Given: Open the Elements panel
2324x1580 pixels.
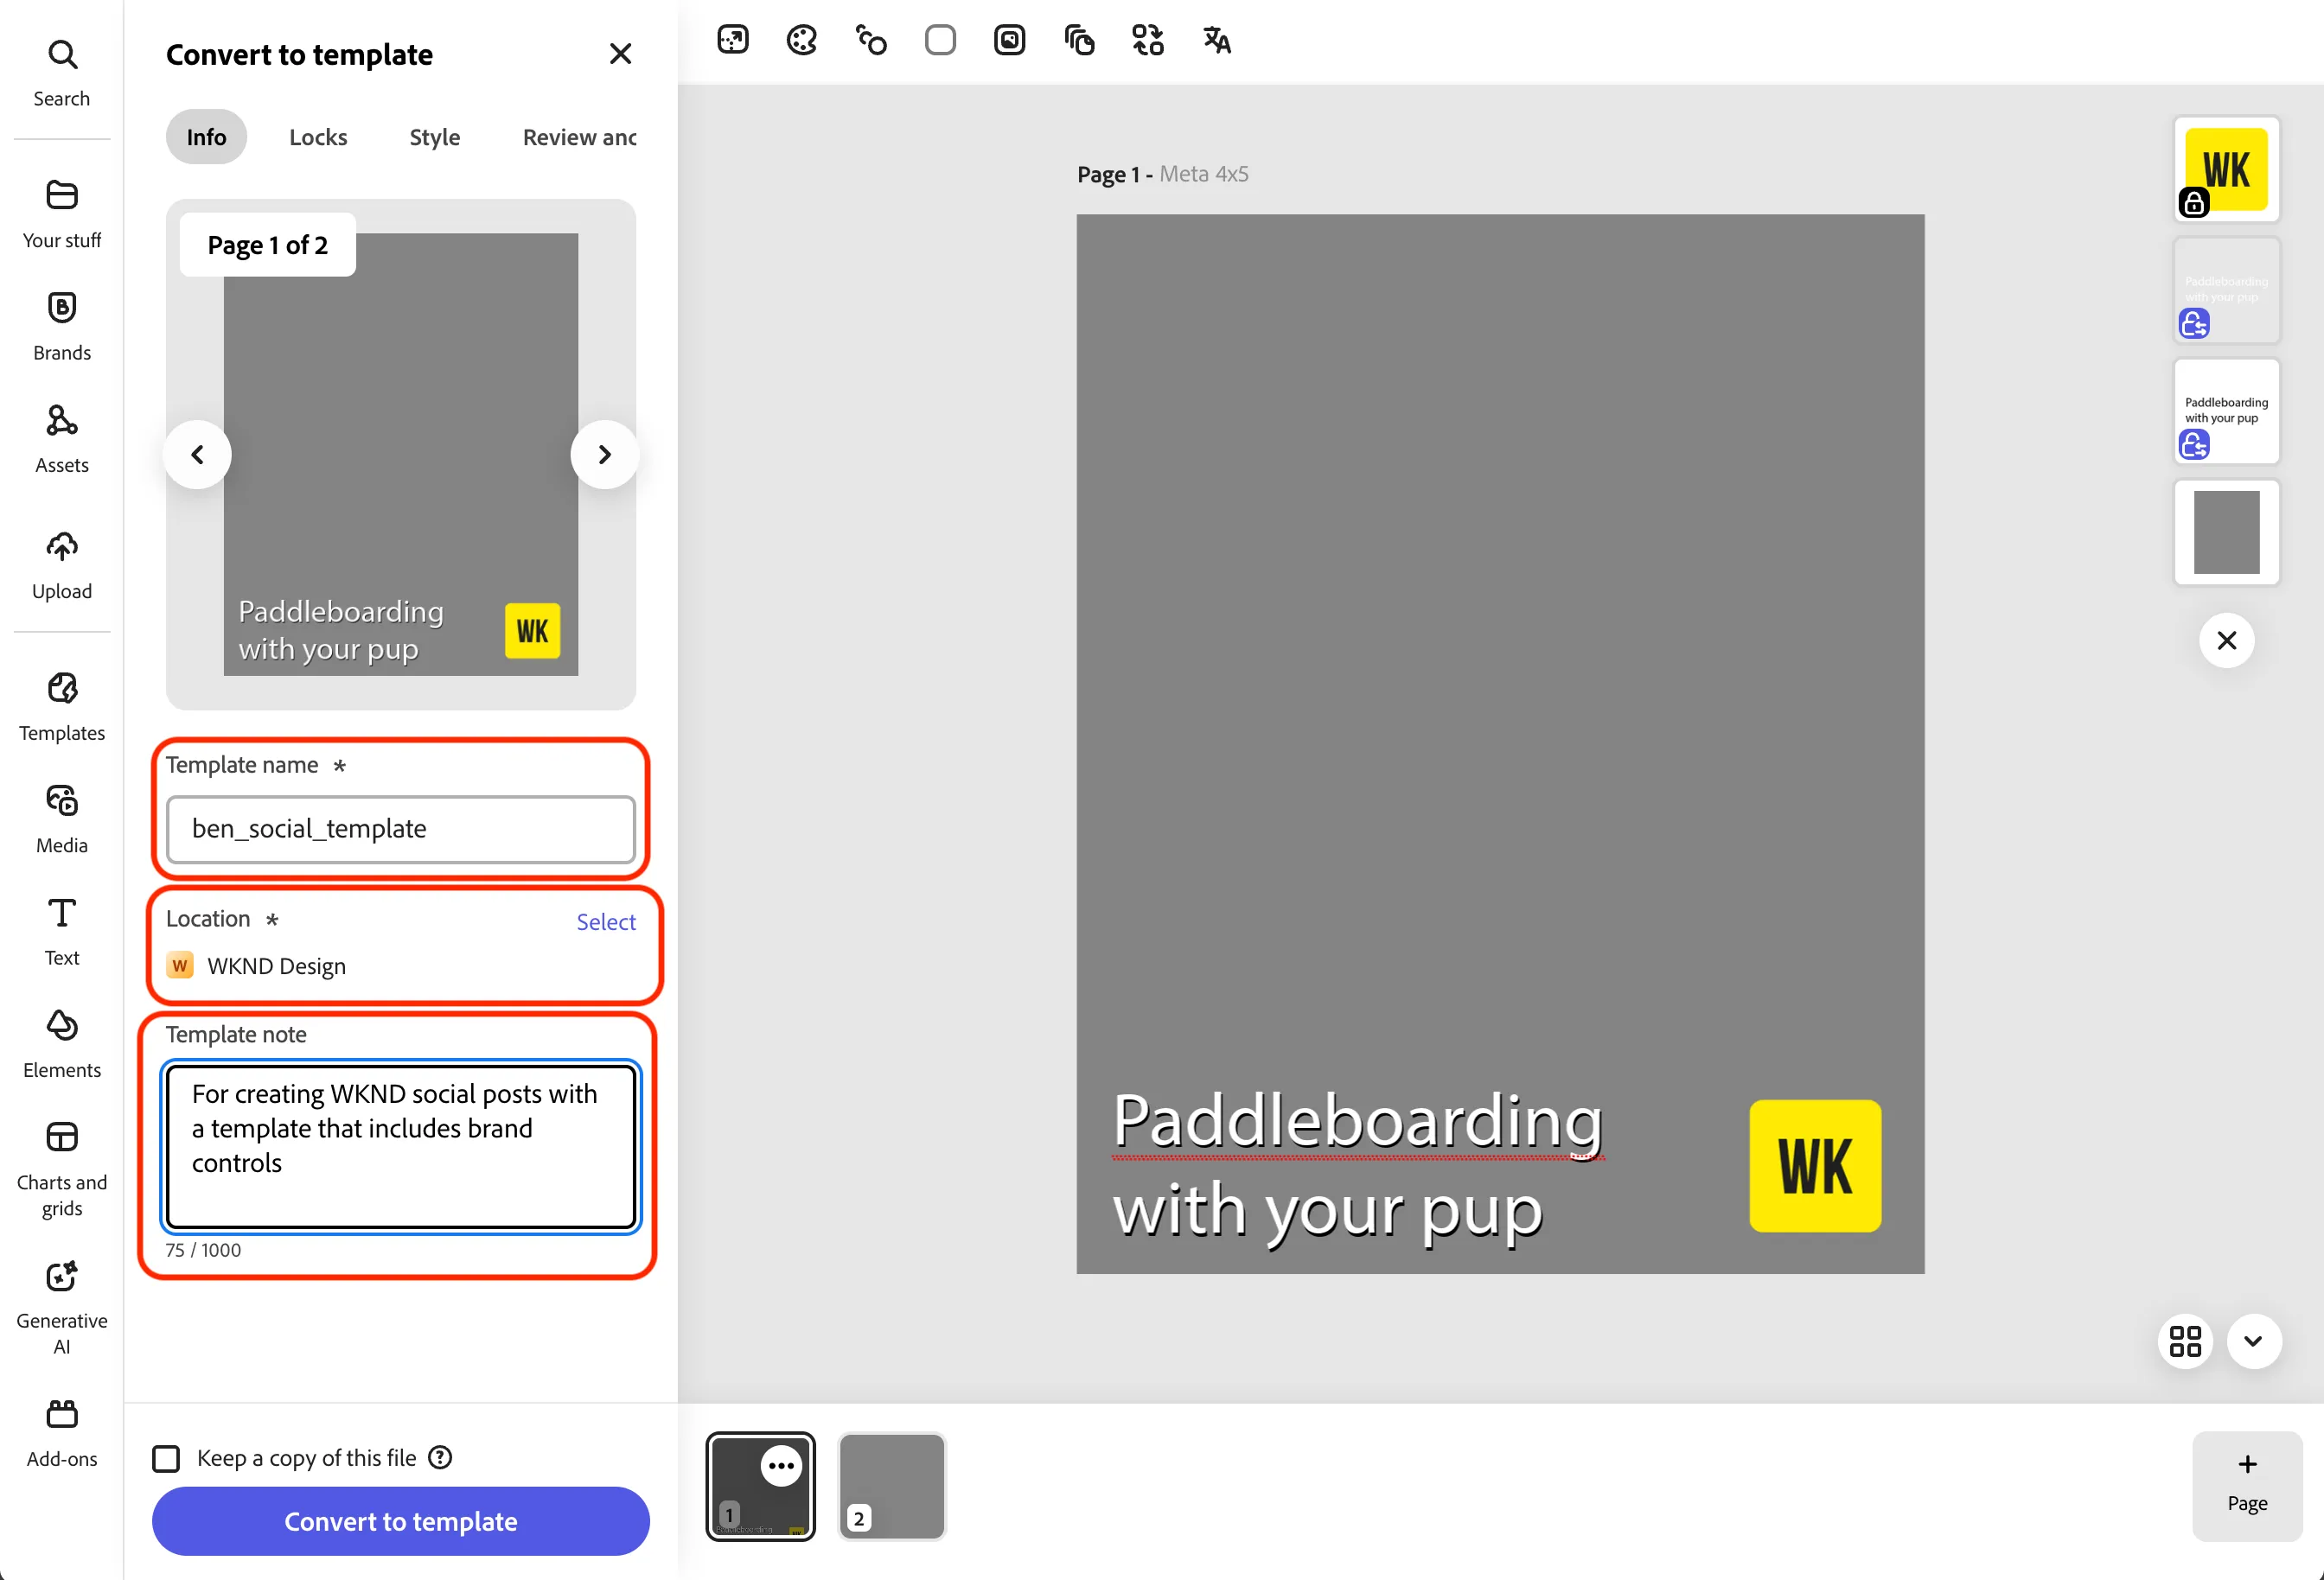Looking at the screenshot, I should tap(62, 1043).
